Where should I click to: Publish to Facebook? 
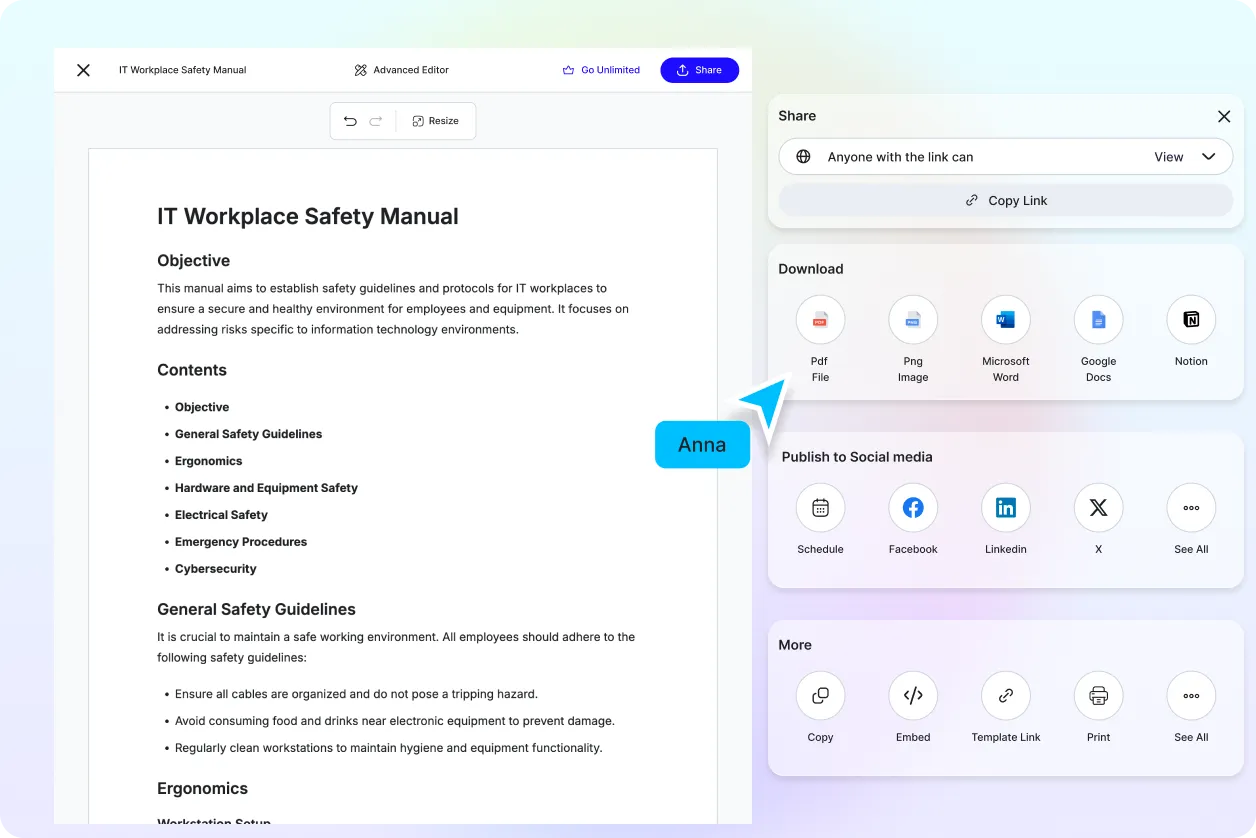pos(912,508)
